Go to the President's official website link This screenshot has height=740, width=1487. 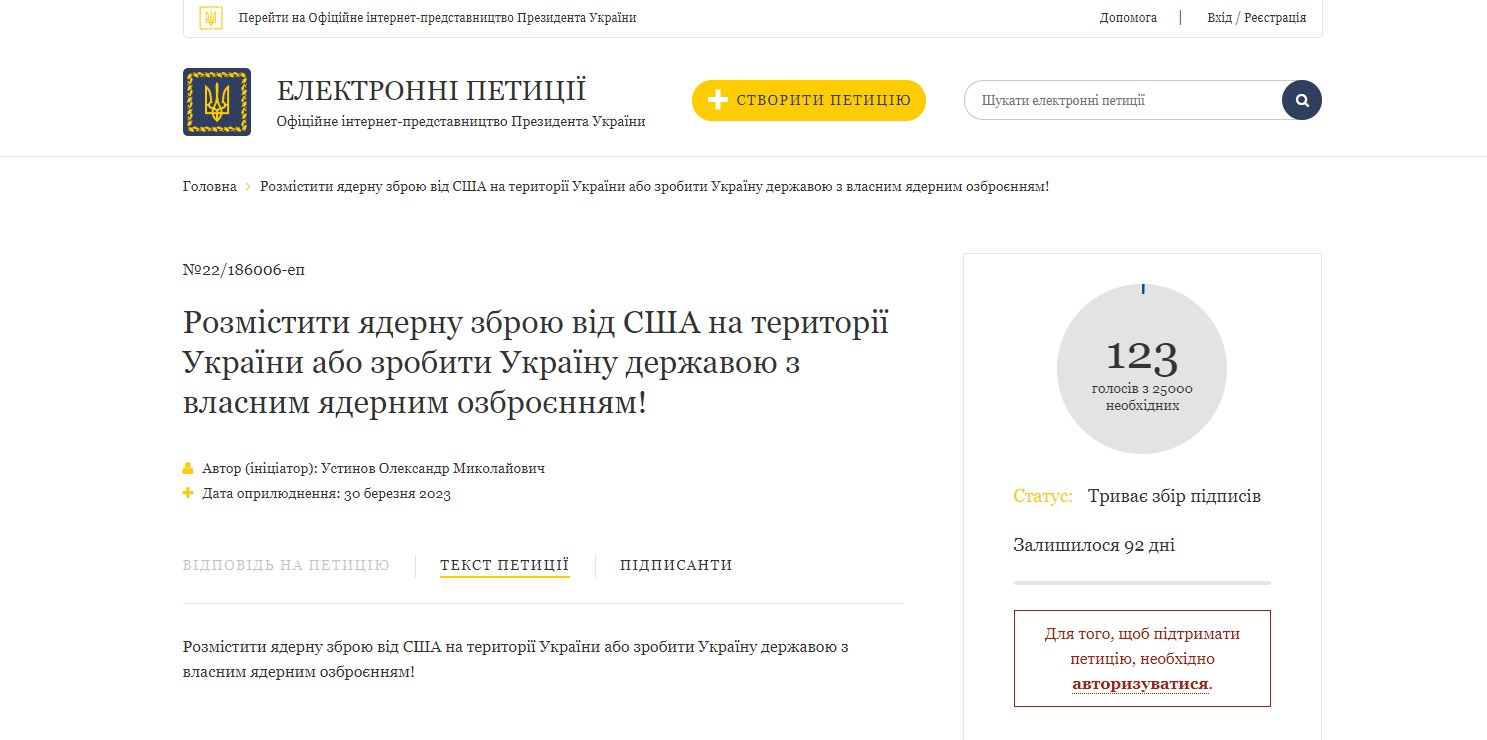coord(437,18)
